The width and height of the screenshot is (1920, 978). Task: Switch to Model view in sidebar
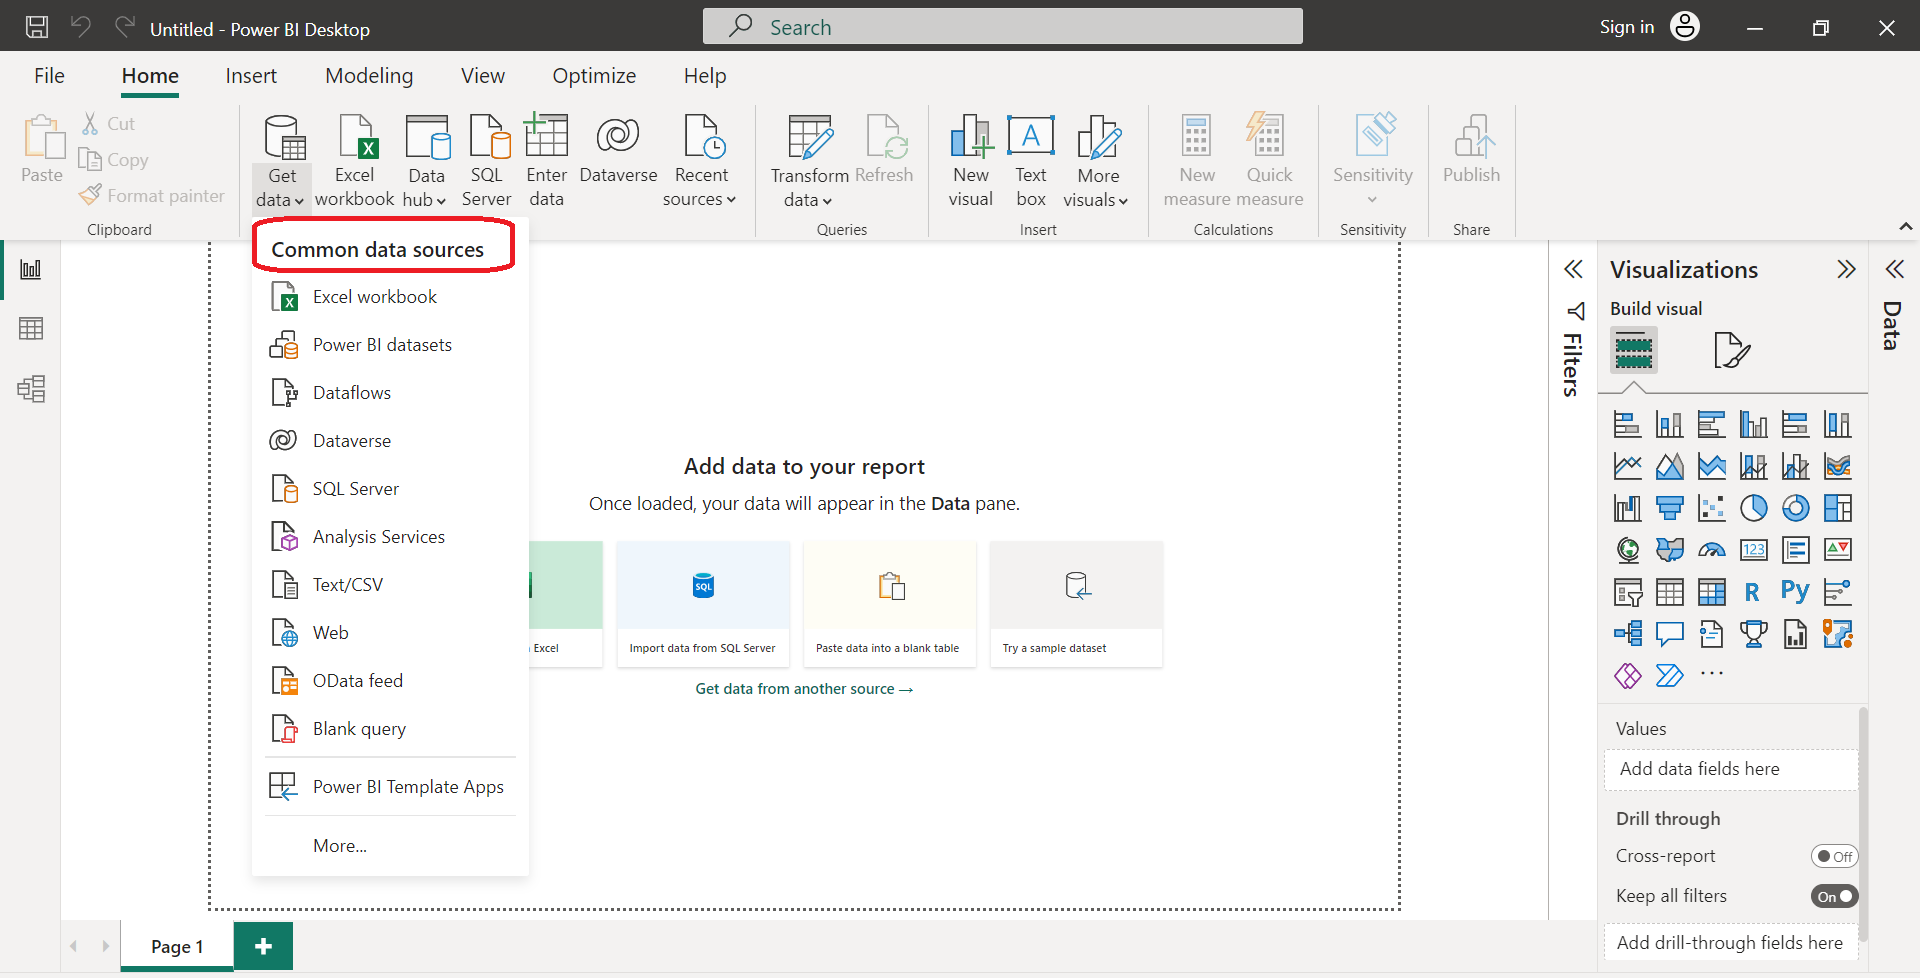pos(31,389)
